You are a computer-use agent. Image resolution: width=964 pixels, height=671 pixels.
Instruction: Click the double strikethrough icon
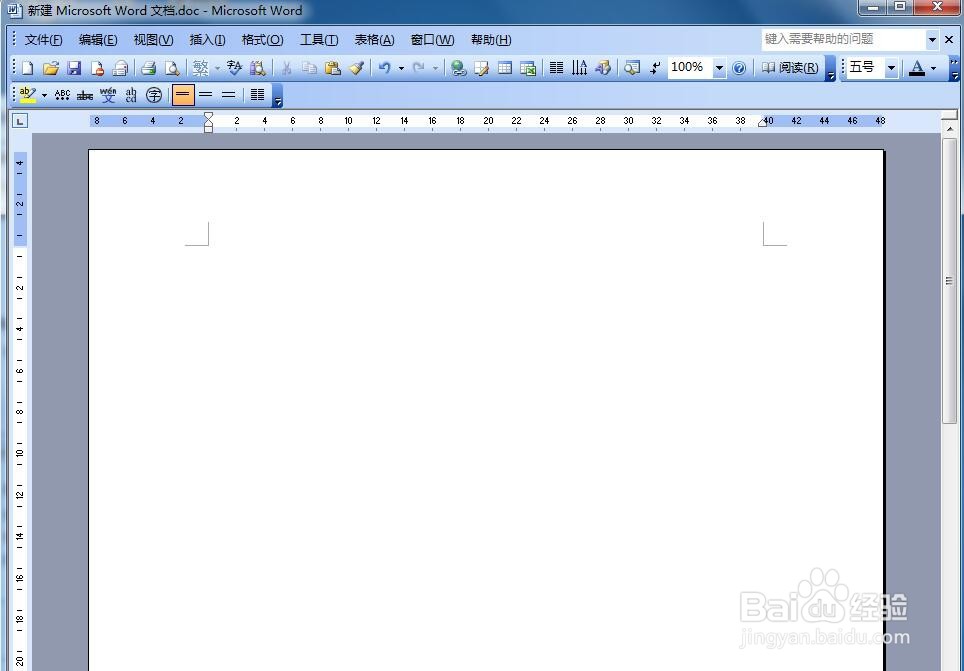[x=85, y=95]
